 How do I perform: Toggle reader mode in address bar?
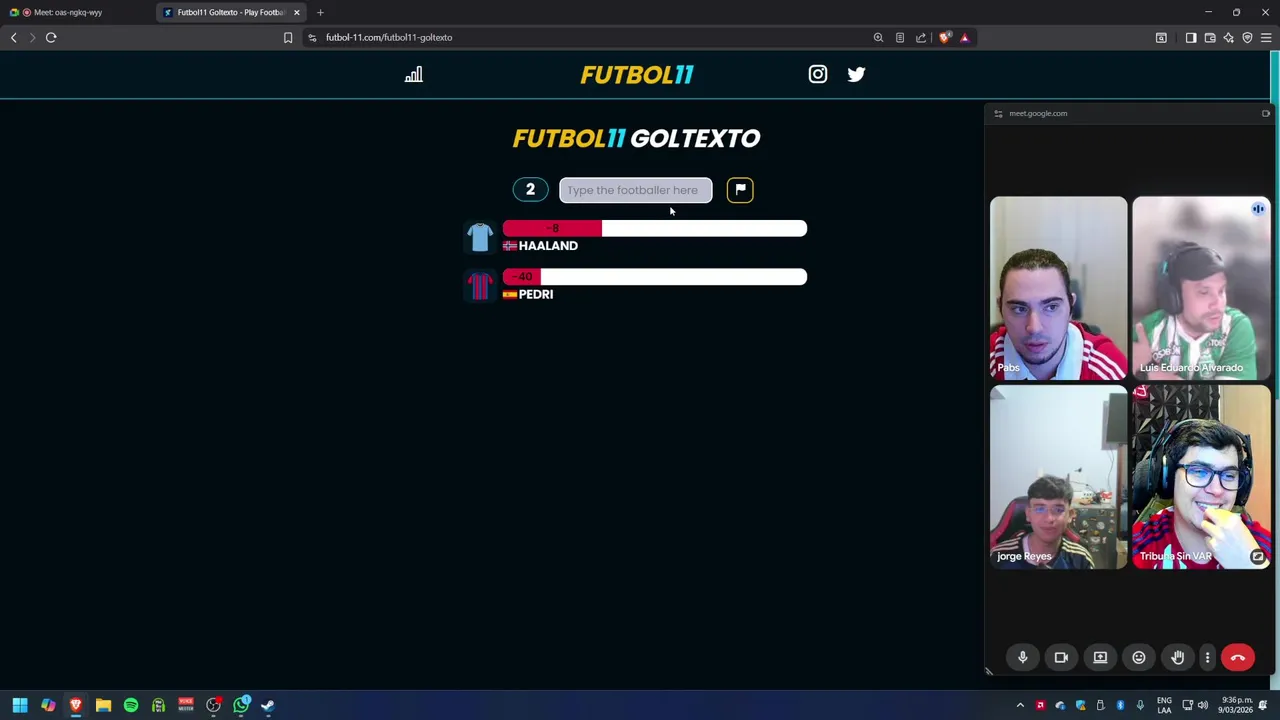900,38
